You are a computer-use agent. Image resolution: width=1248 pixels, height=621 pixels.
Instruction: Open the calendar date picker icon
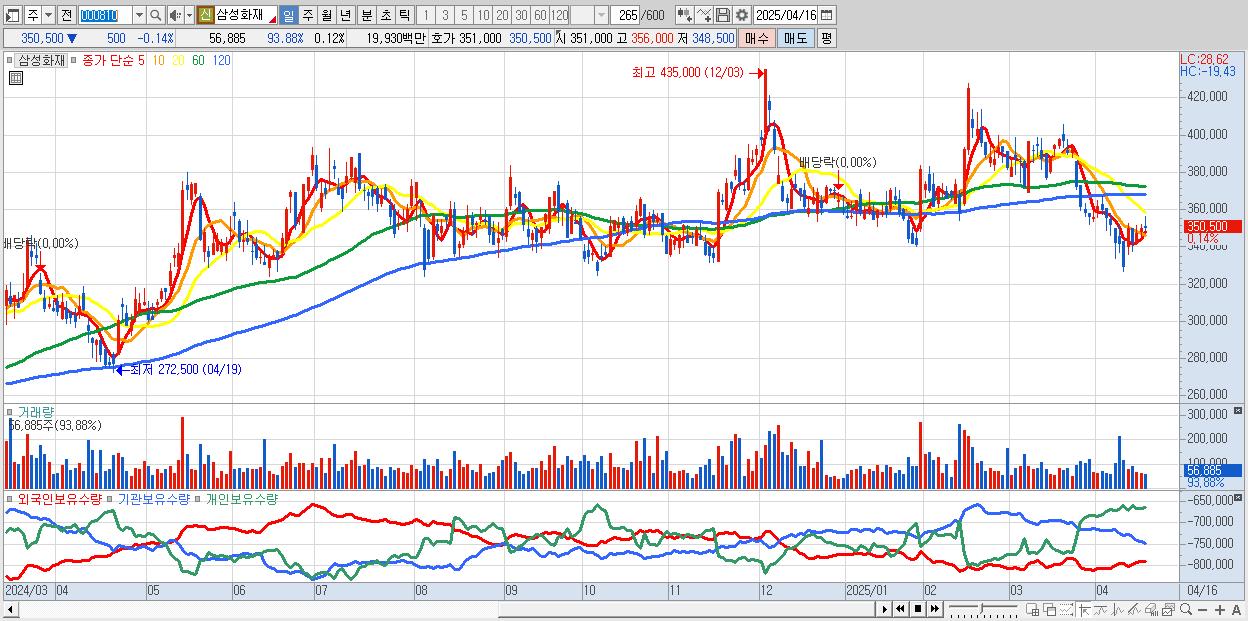click(826, 15)
